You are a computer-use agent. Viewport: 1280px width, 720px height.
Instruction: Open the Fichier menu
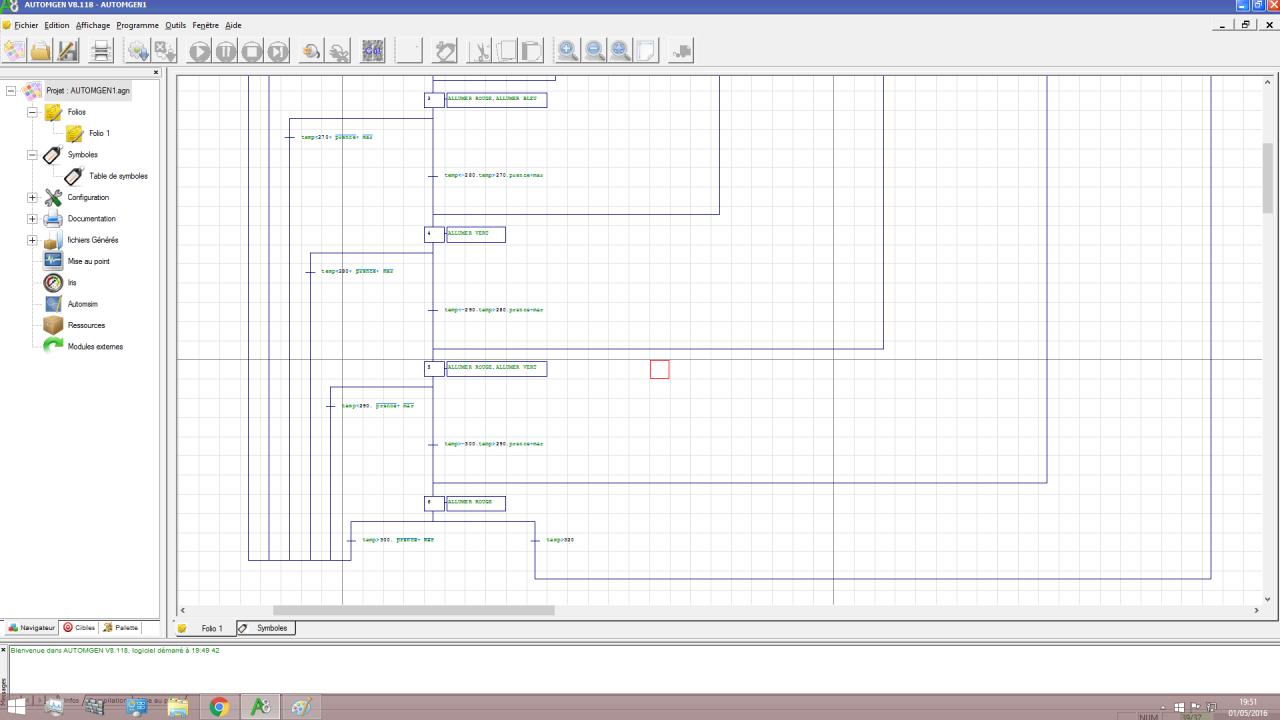[26, 25]
